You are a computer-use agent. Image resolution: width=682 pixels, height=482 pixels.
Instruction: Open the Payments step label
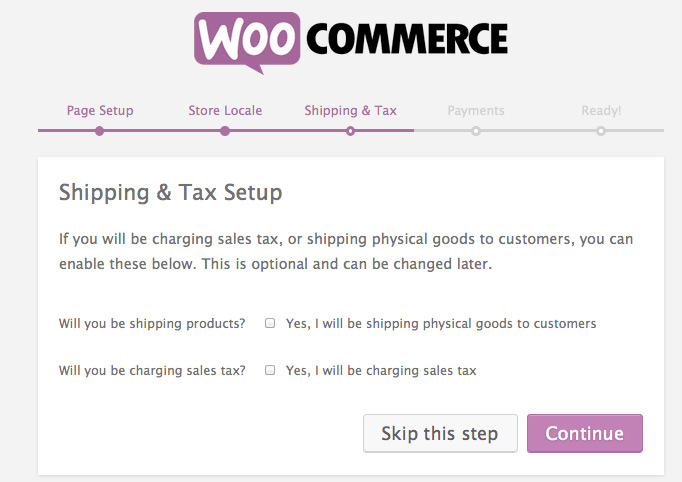tap(476, 110)
